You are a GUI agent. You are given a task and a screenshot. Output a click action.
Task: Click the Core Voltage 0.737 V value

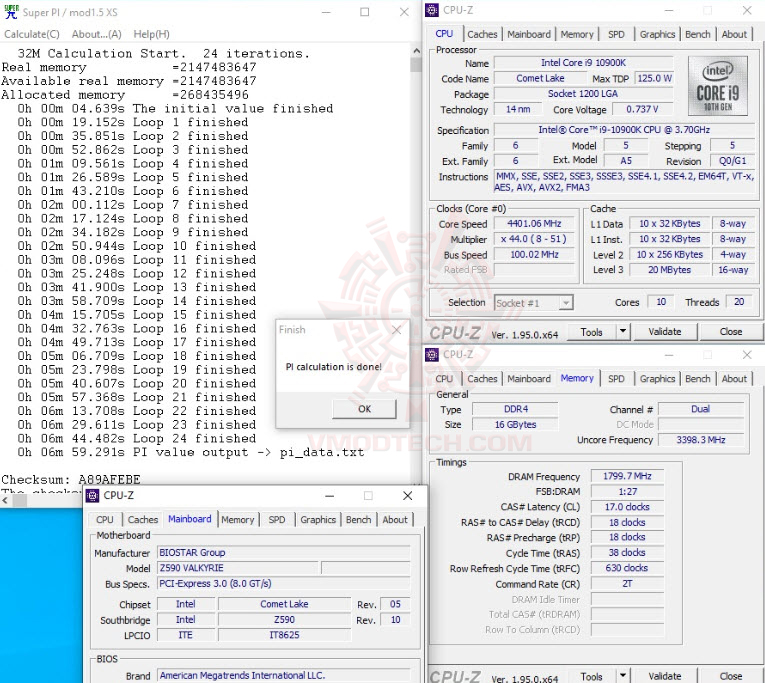tap(642, 109)
